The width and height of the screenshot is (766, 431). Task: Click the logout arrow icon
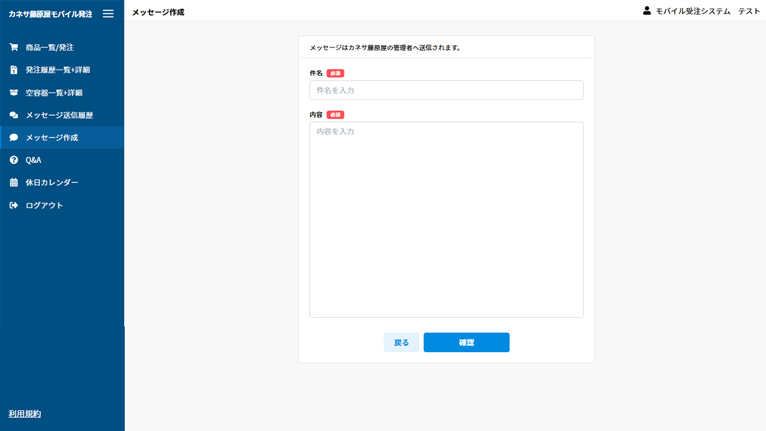[14, 205]
